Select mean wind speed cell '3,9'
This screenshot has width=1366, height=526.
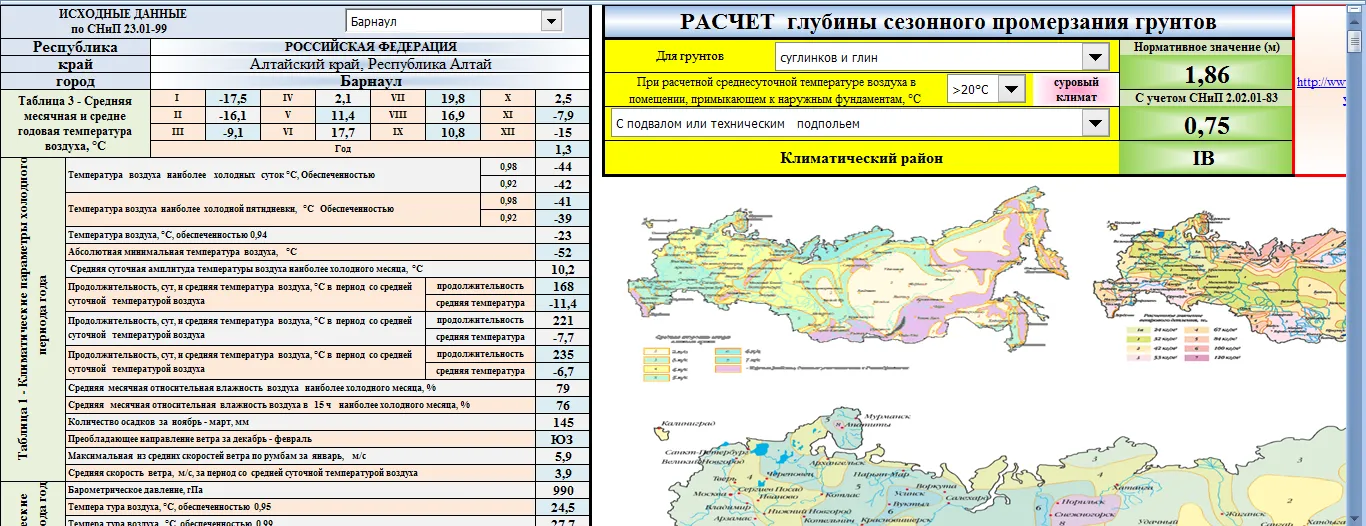pyautogui.click(x=563, y=473)
